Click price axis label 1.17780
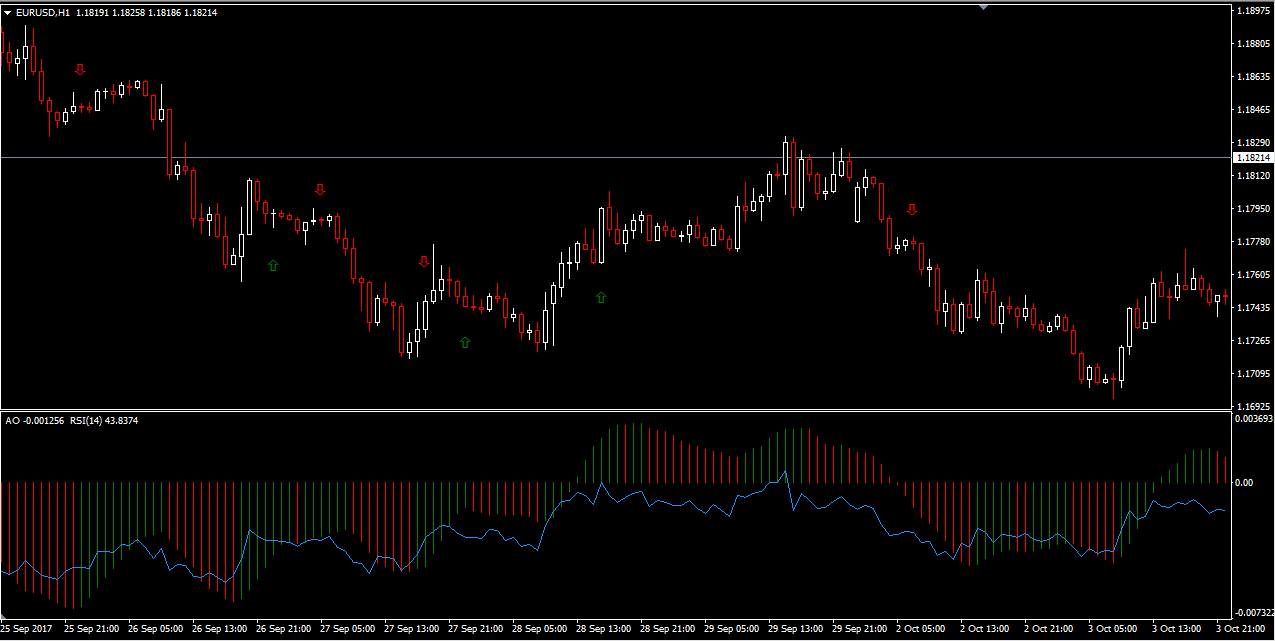This screenshot has height=641, width=1275. [x=1254, y=242]
